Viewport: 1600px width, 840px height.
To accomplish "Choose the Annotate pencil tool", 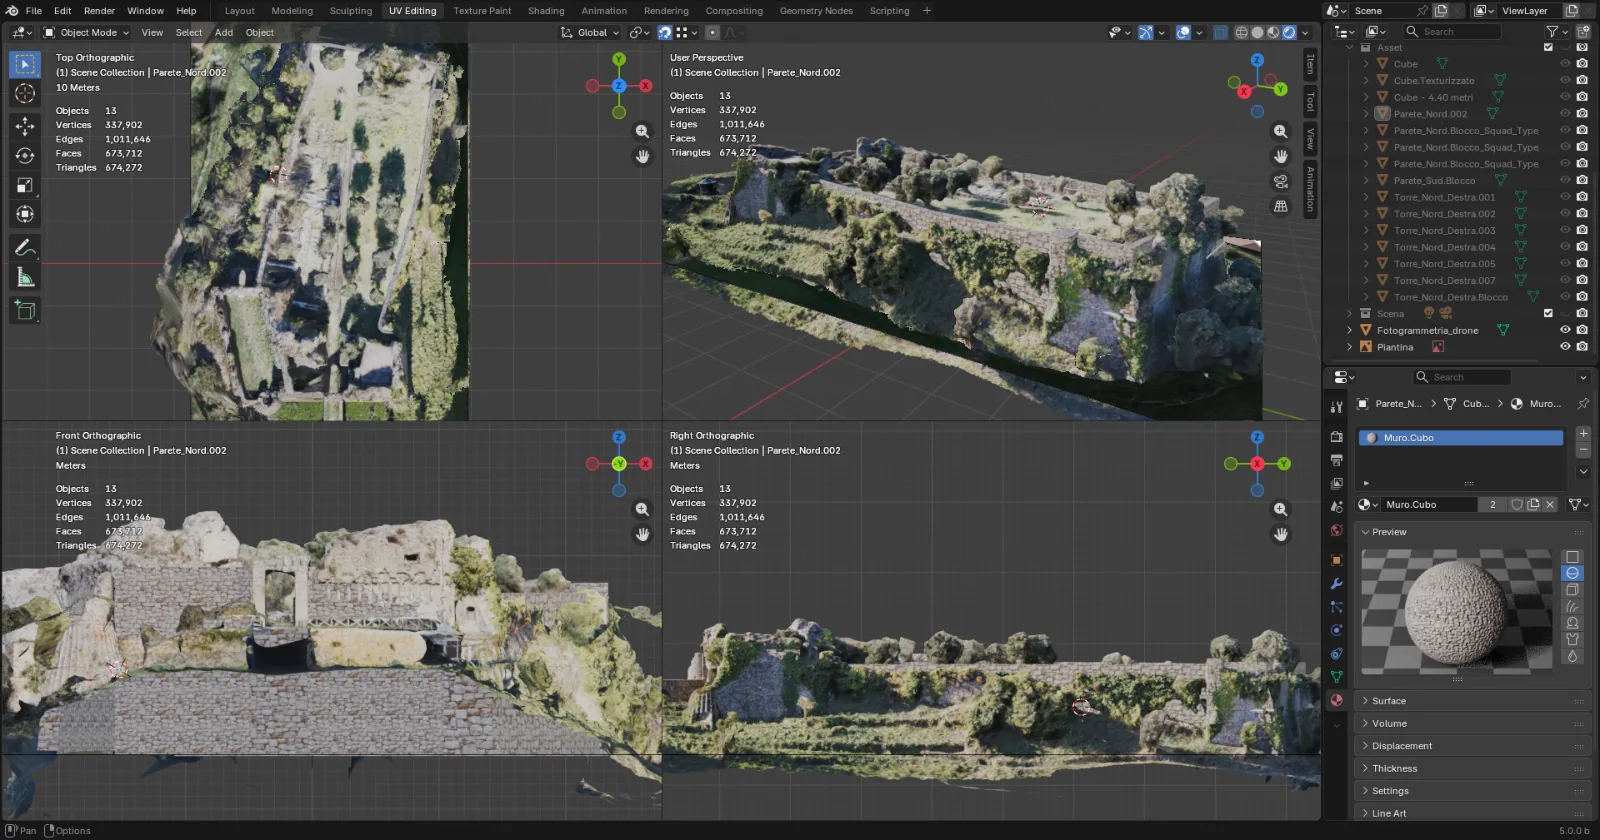I will pyautogui.click(x=25, y=247).
